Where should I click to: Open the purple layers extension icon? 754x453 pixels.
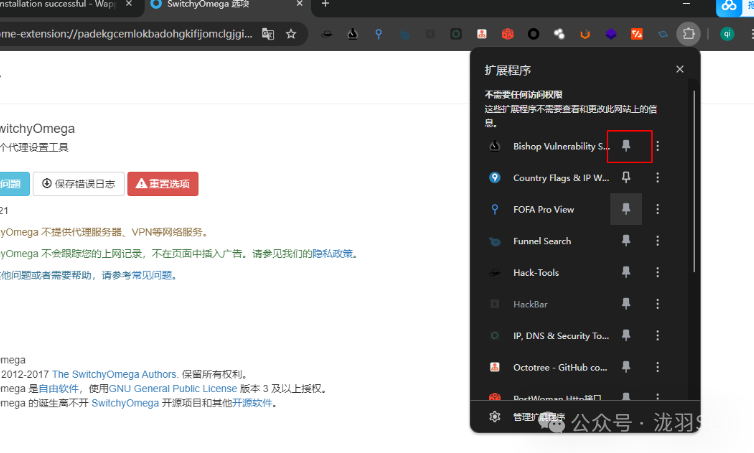click(611, 34)
